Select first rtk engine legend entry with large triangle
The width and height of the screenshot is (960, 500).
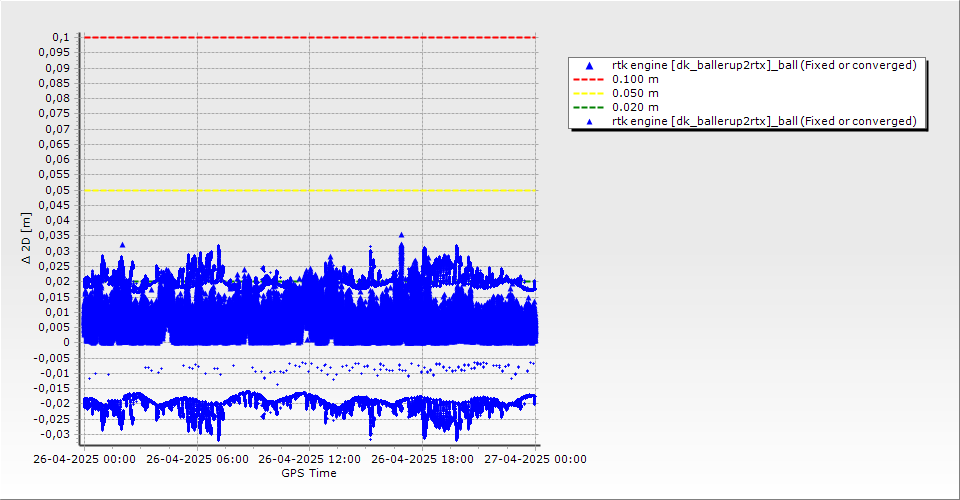[x=751, y=65]
